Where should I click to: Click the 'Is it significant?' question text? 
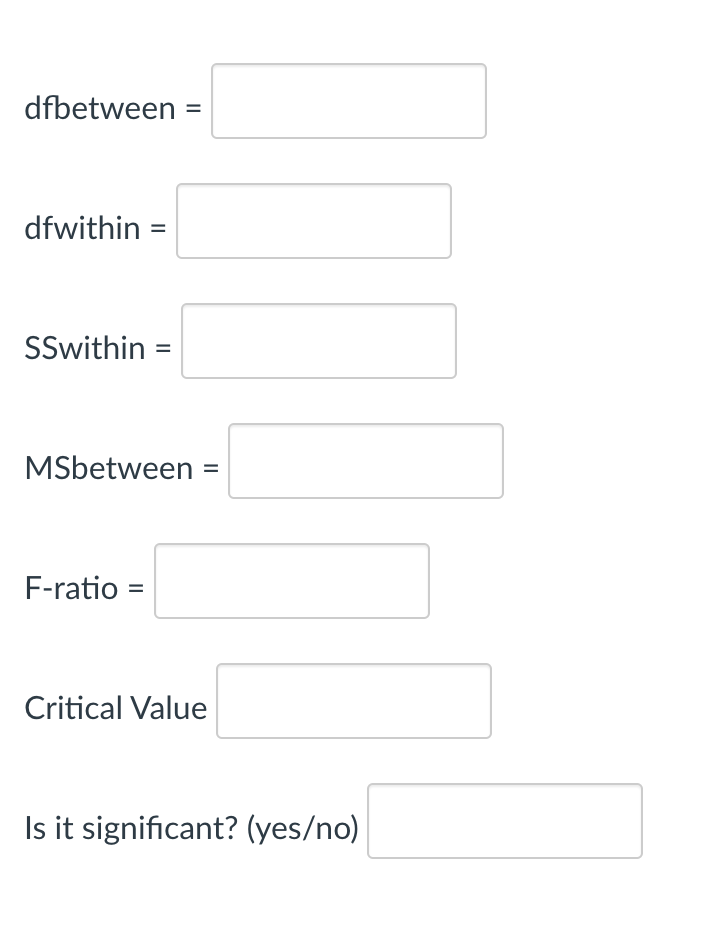(x=190, y=828)
